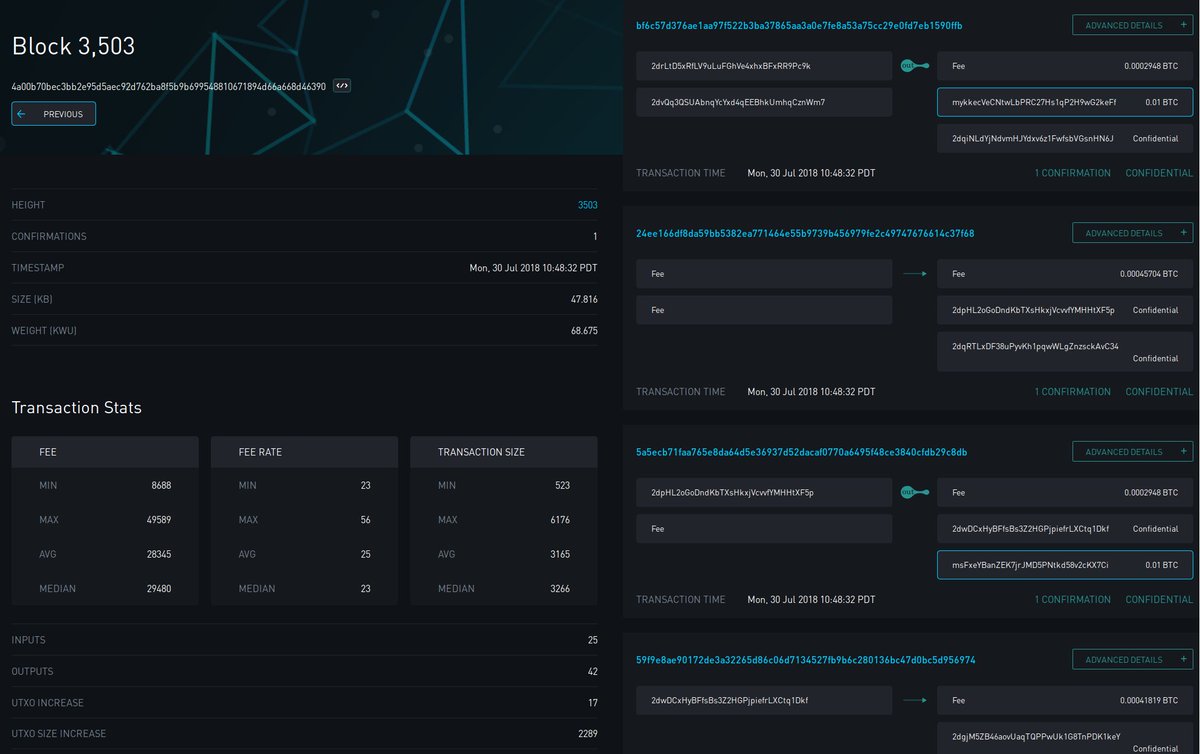This screenshot has width=1200, height=754.
Task: Select the highlighted 0.01 BTC output mykkecVeCNtwL
Action: [x=1064, y=102]
